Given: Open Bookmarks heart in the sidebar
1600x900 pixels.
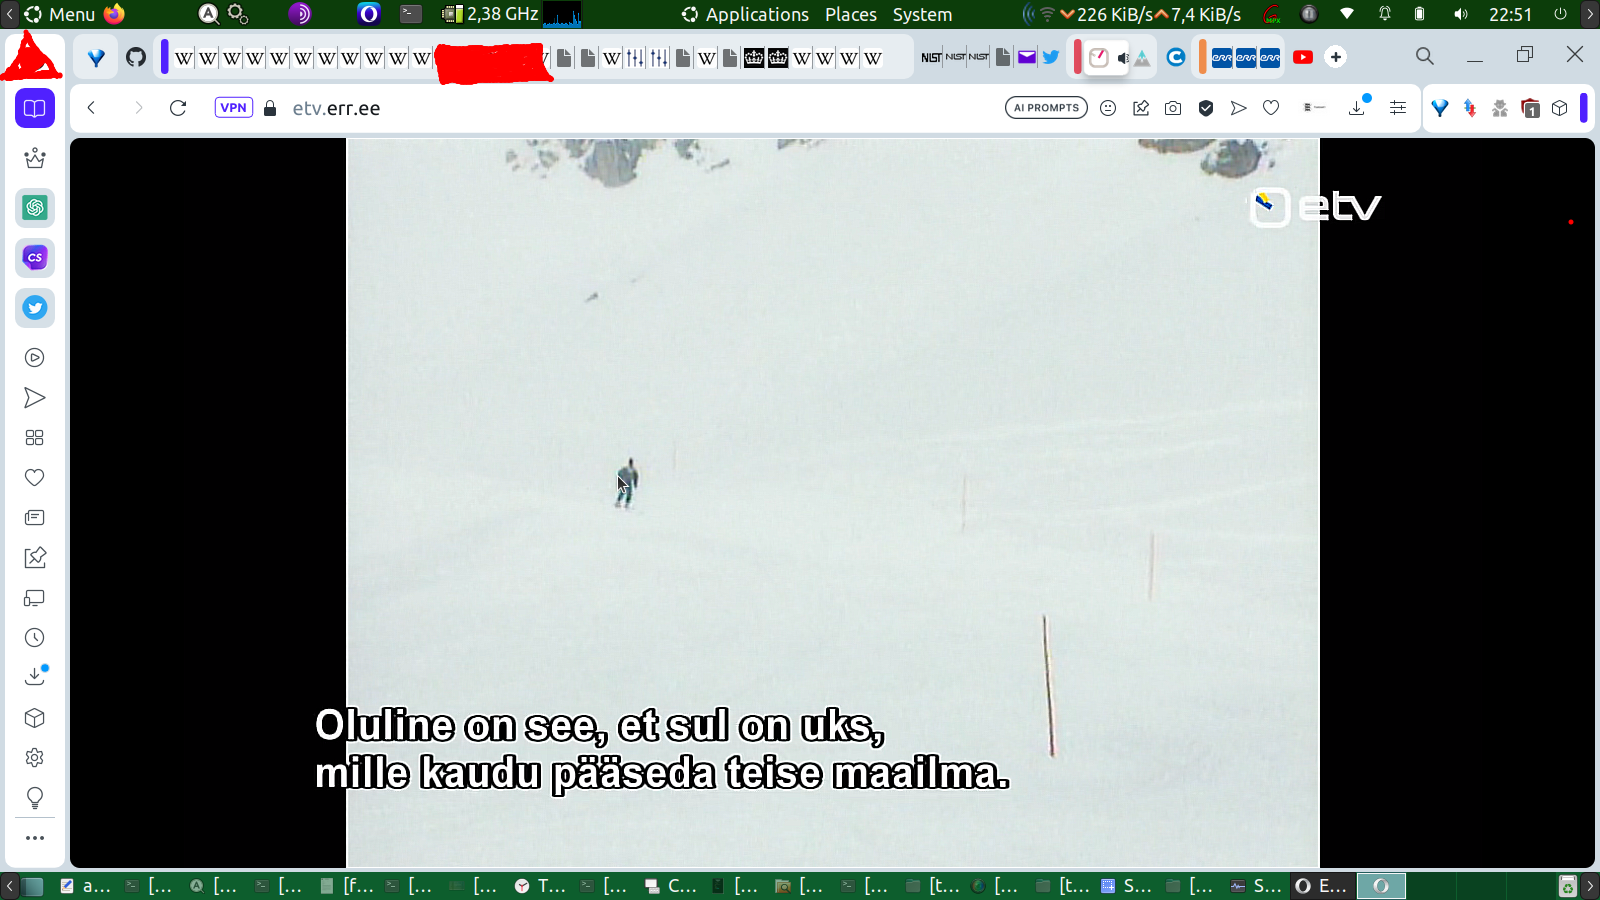Looking at the screenshot, I should pyautogui.click(x=35, y=478).
